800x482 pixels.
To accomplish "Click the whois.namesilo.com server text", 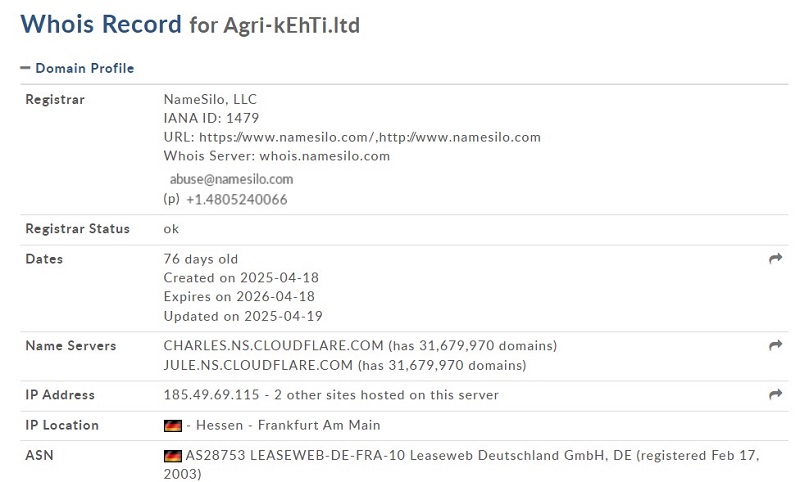I will coord(324,156).
